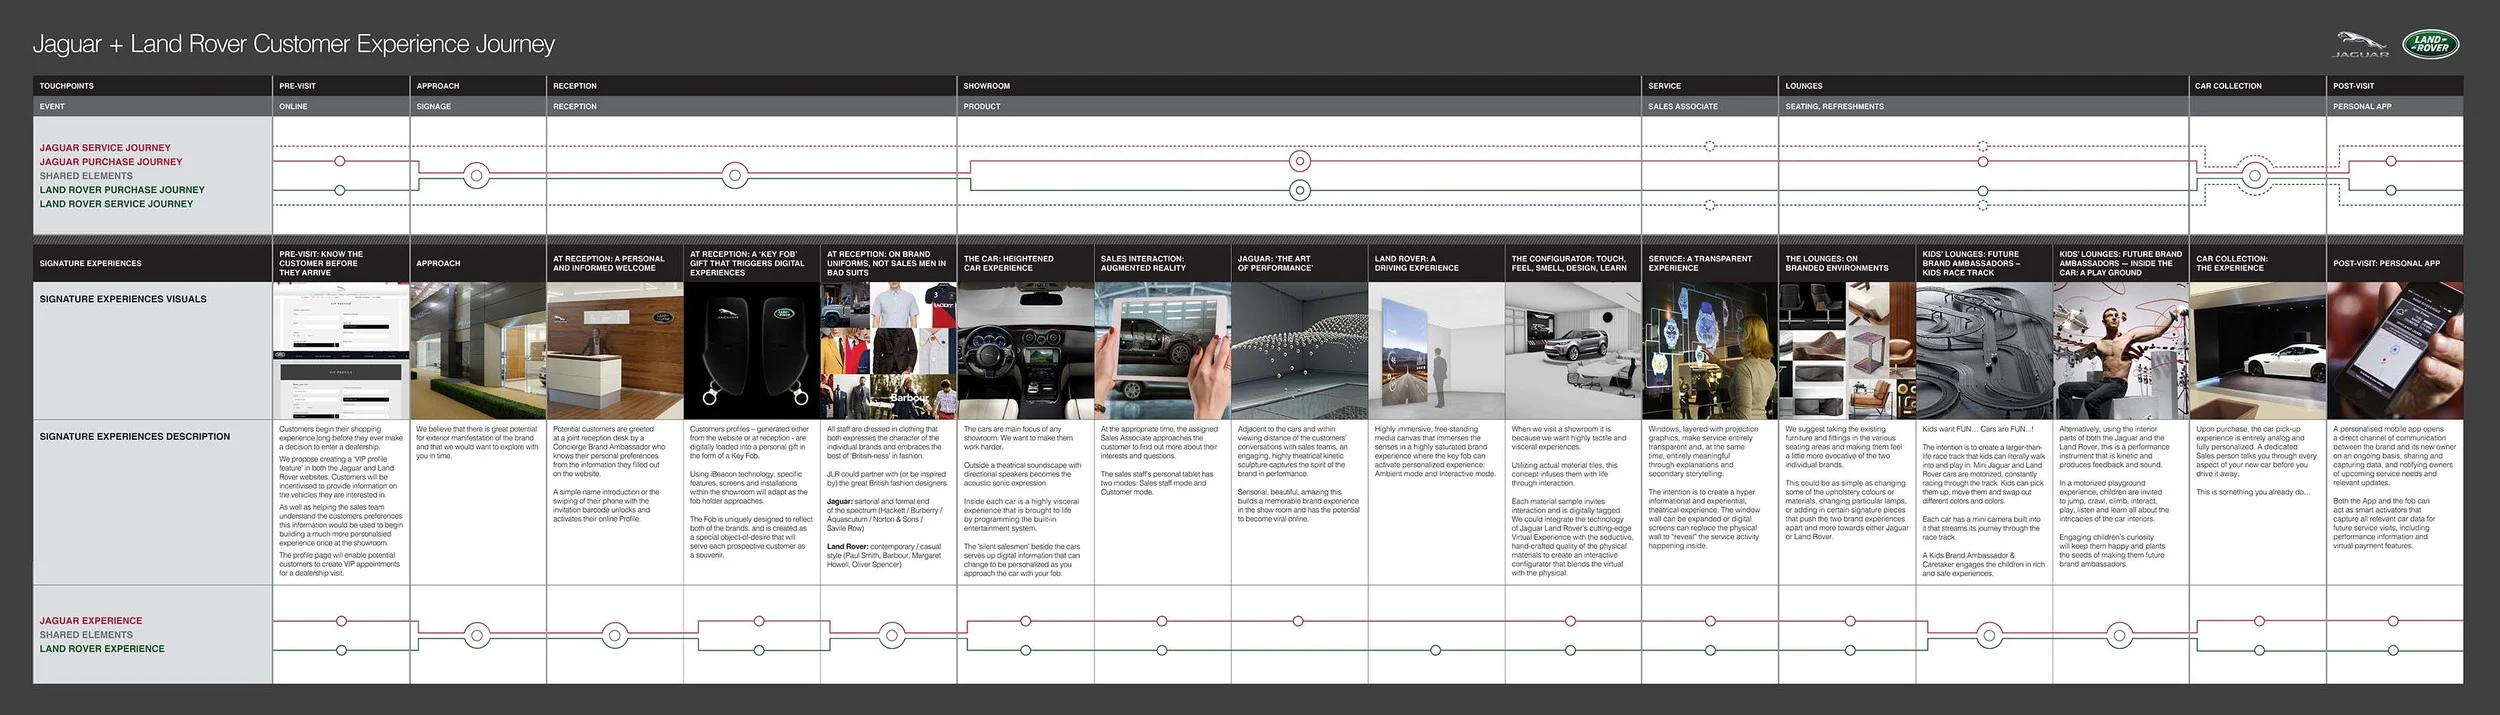Click the "JAGUAR: 'THE ART OF PERFORMANCE'" heading

tap(1275, 263)
